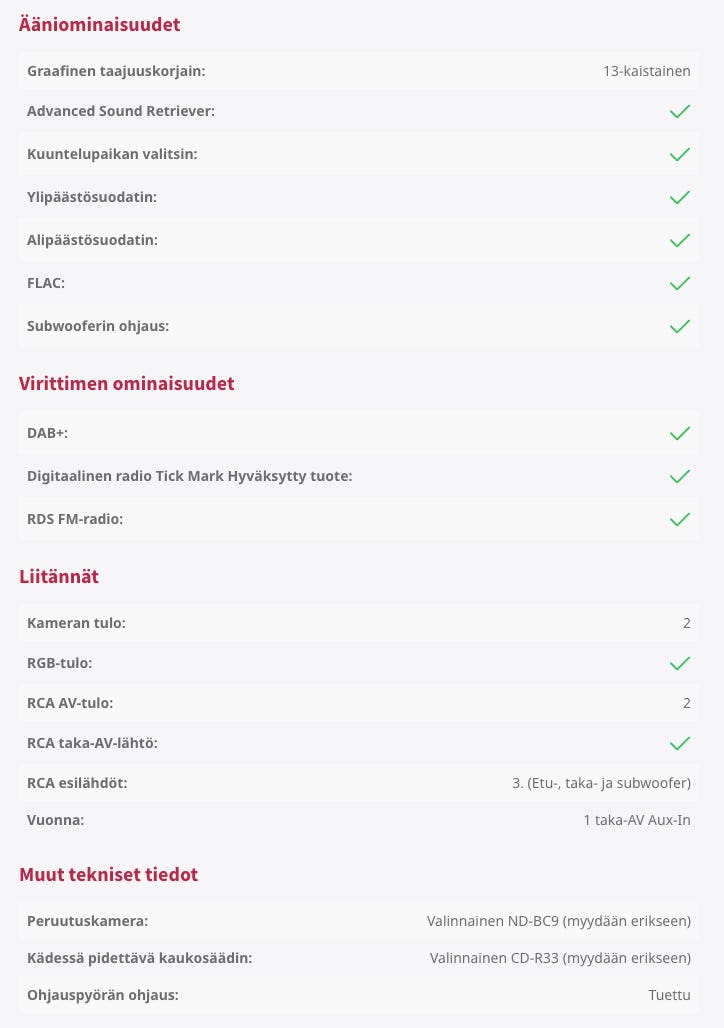Click the Valinnainen CD-R33 remote text
Screen dimensions: 724x1028
click(x=560, y=958)
